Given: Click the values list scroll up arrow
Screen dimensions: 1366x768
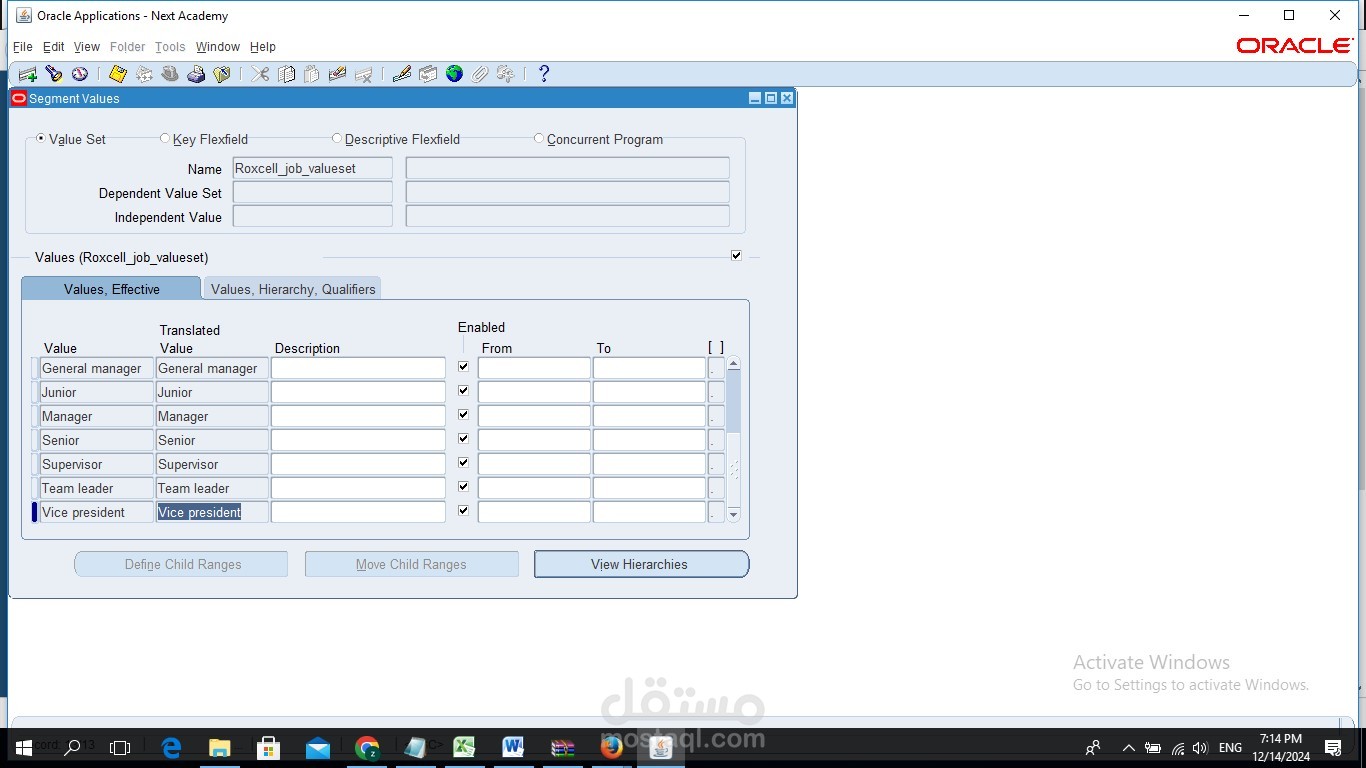Looking at the screenshot, I should 734,364.
